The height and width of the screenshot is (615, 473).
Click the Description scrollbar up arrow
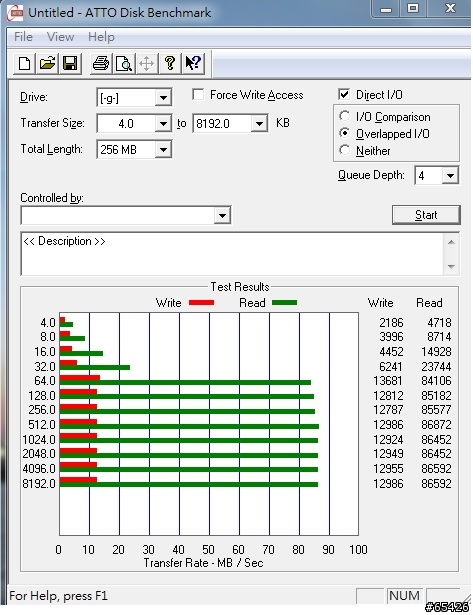click(x=451, y=242)
